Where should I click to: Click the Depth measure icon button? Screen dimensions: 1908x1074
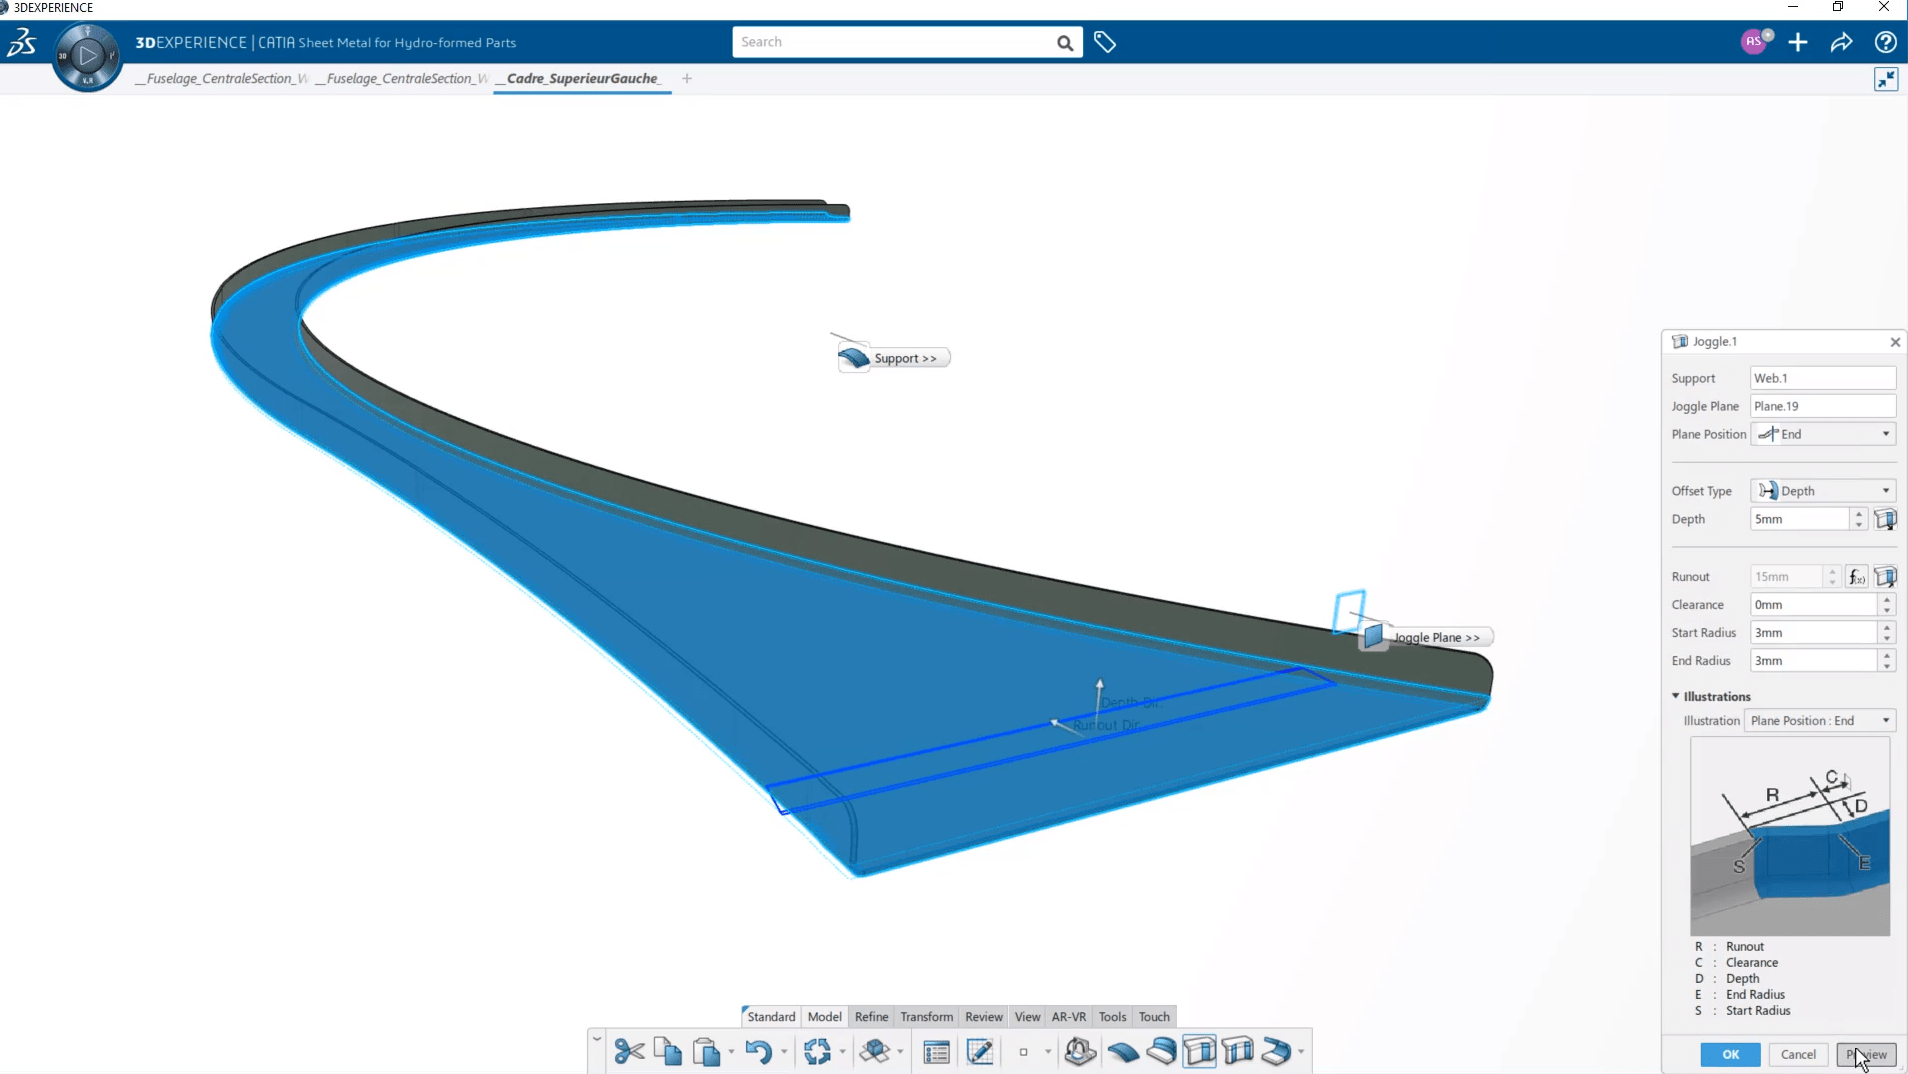[1885, 519]
